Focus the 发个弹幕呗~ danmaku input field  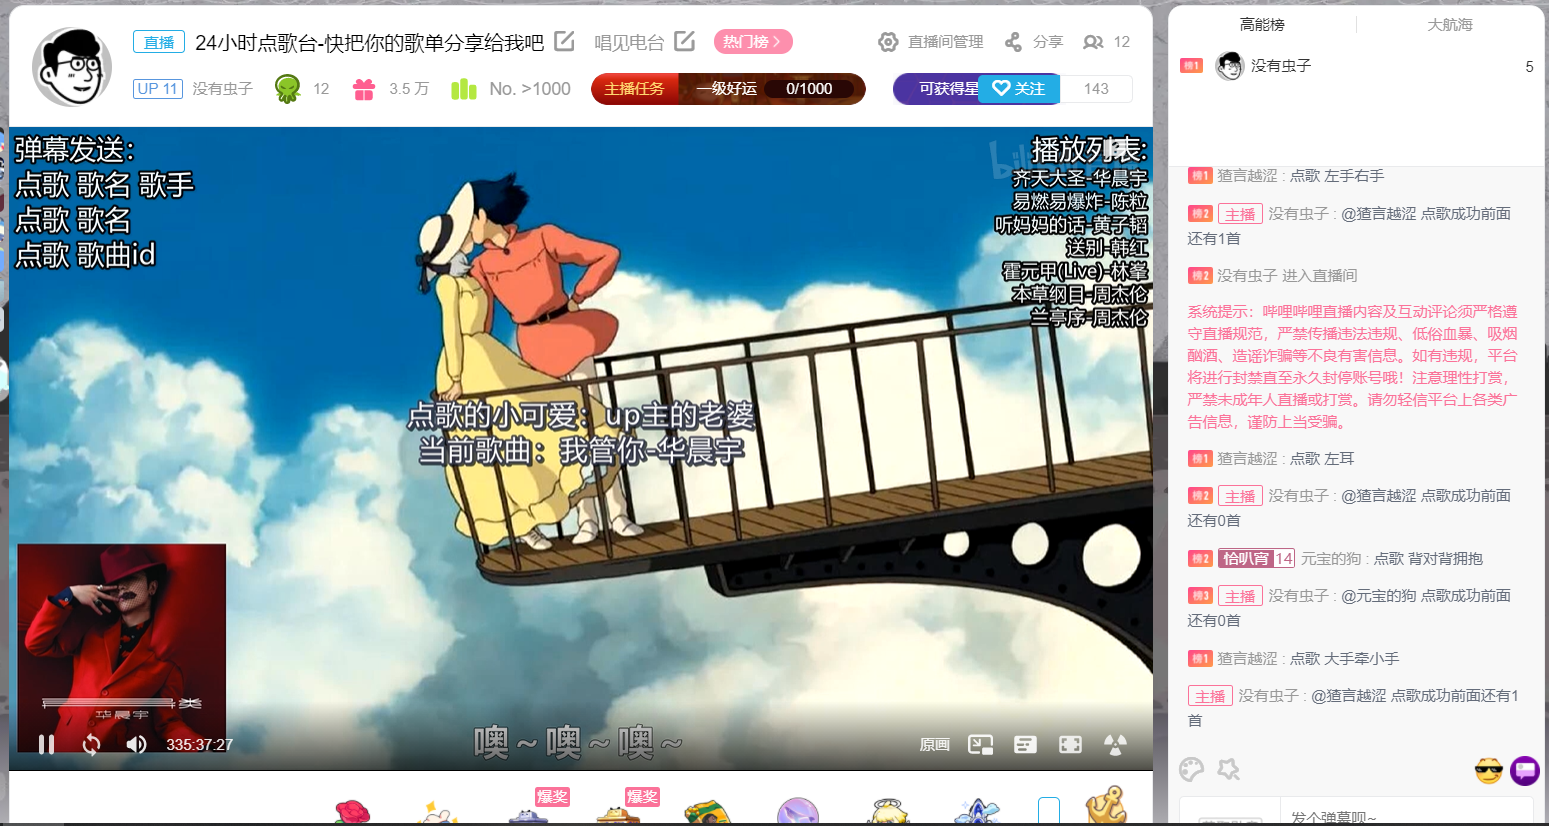tap(1406, 815)
